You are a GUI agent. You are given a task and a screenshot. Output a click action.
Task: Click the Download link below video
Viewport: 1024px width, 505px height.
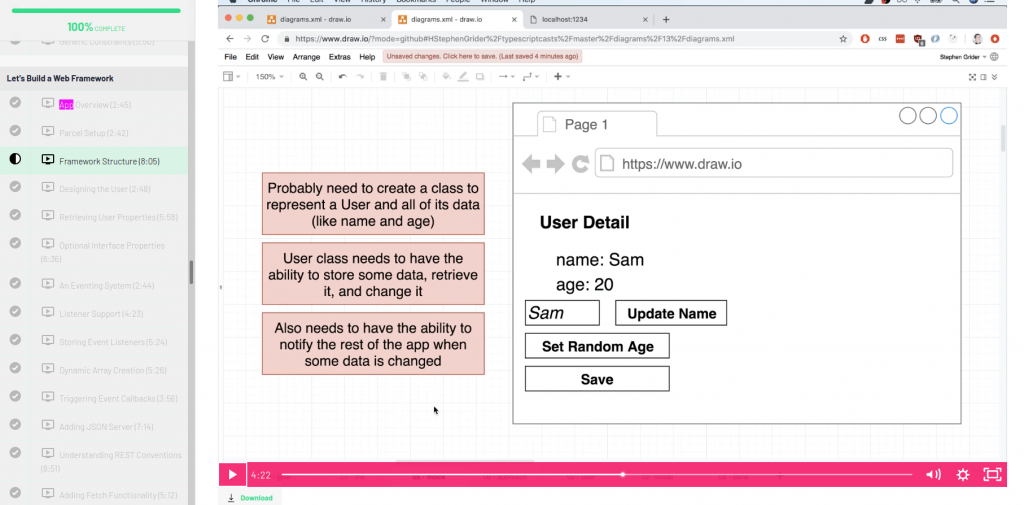pos(250,498)
